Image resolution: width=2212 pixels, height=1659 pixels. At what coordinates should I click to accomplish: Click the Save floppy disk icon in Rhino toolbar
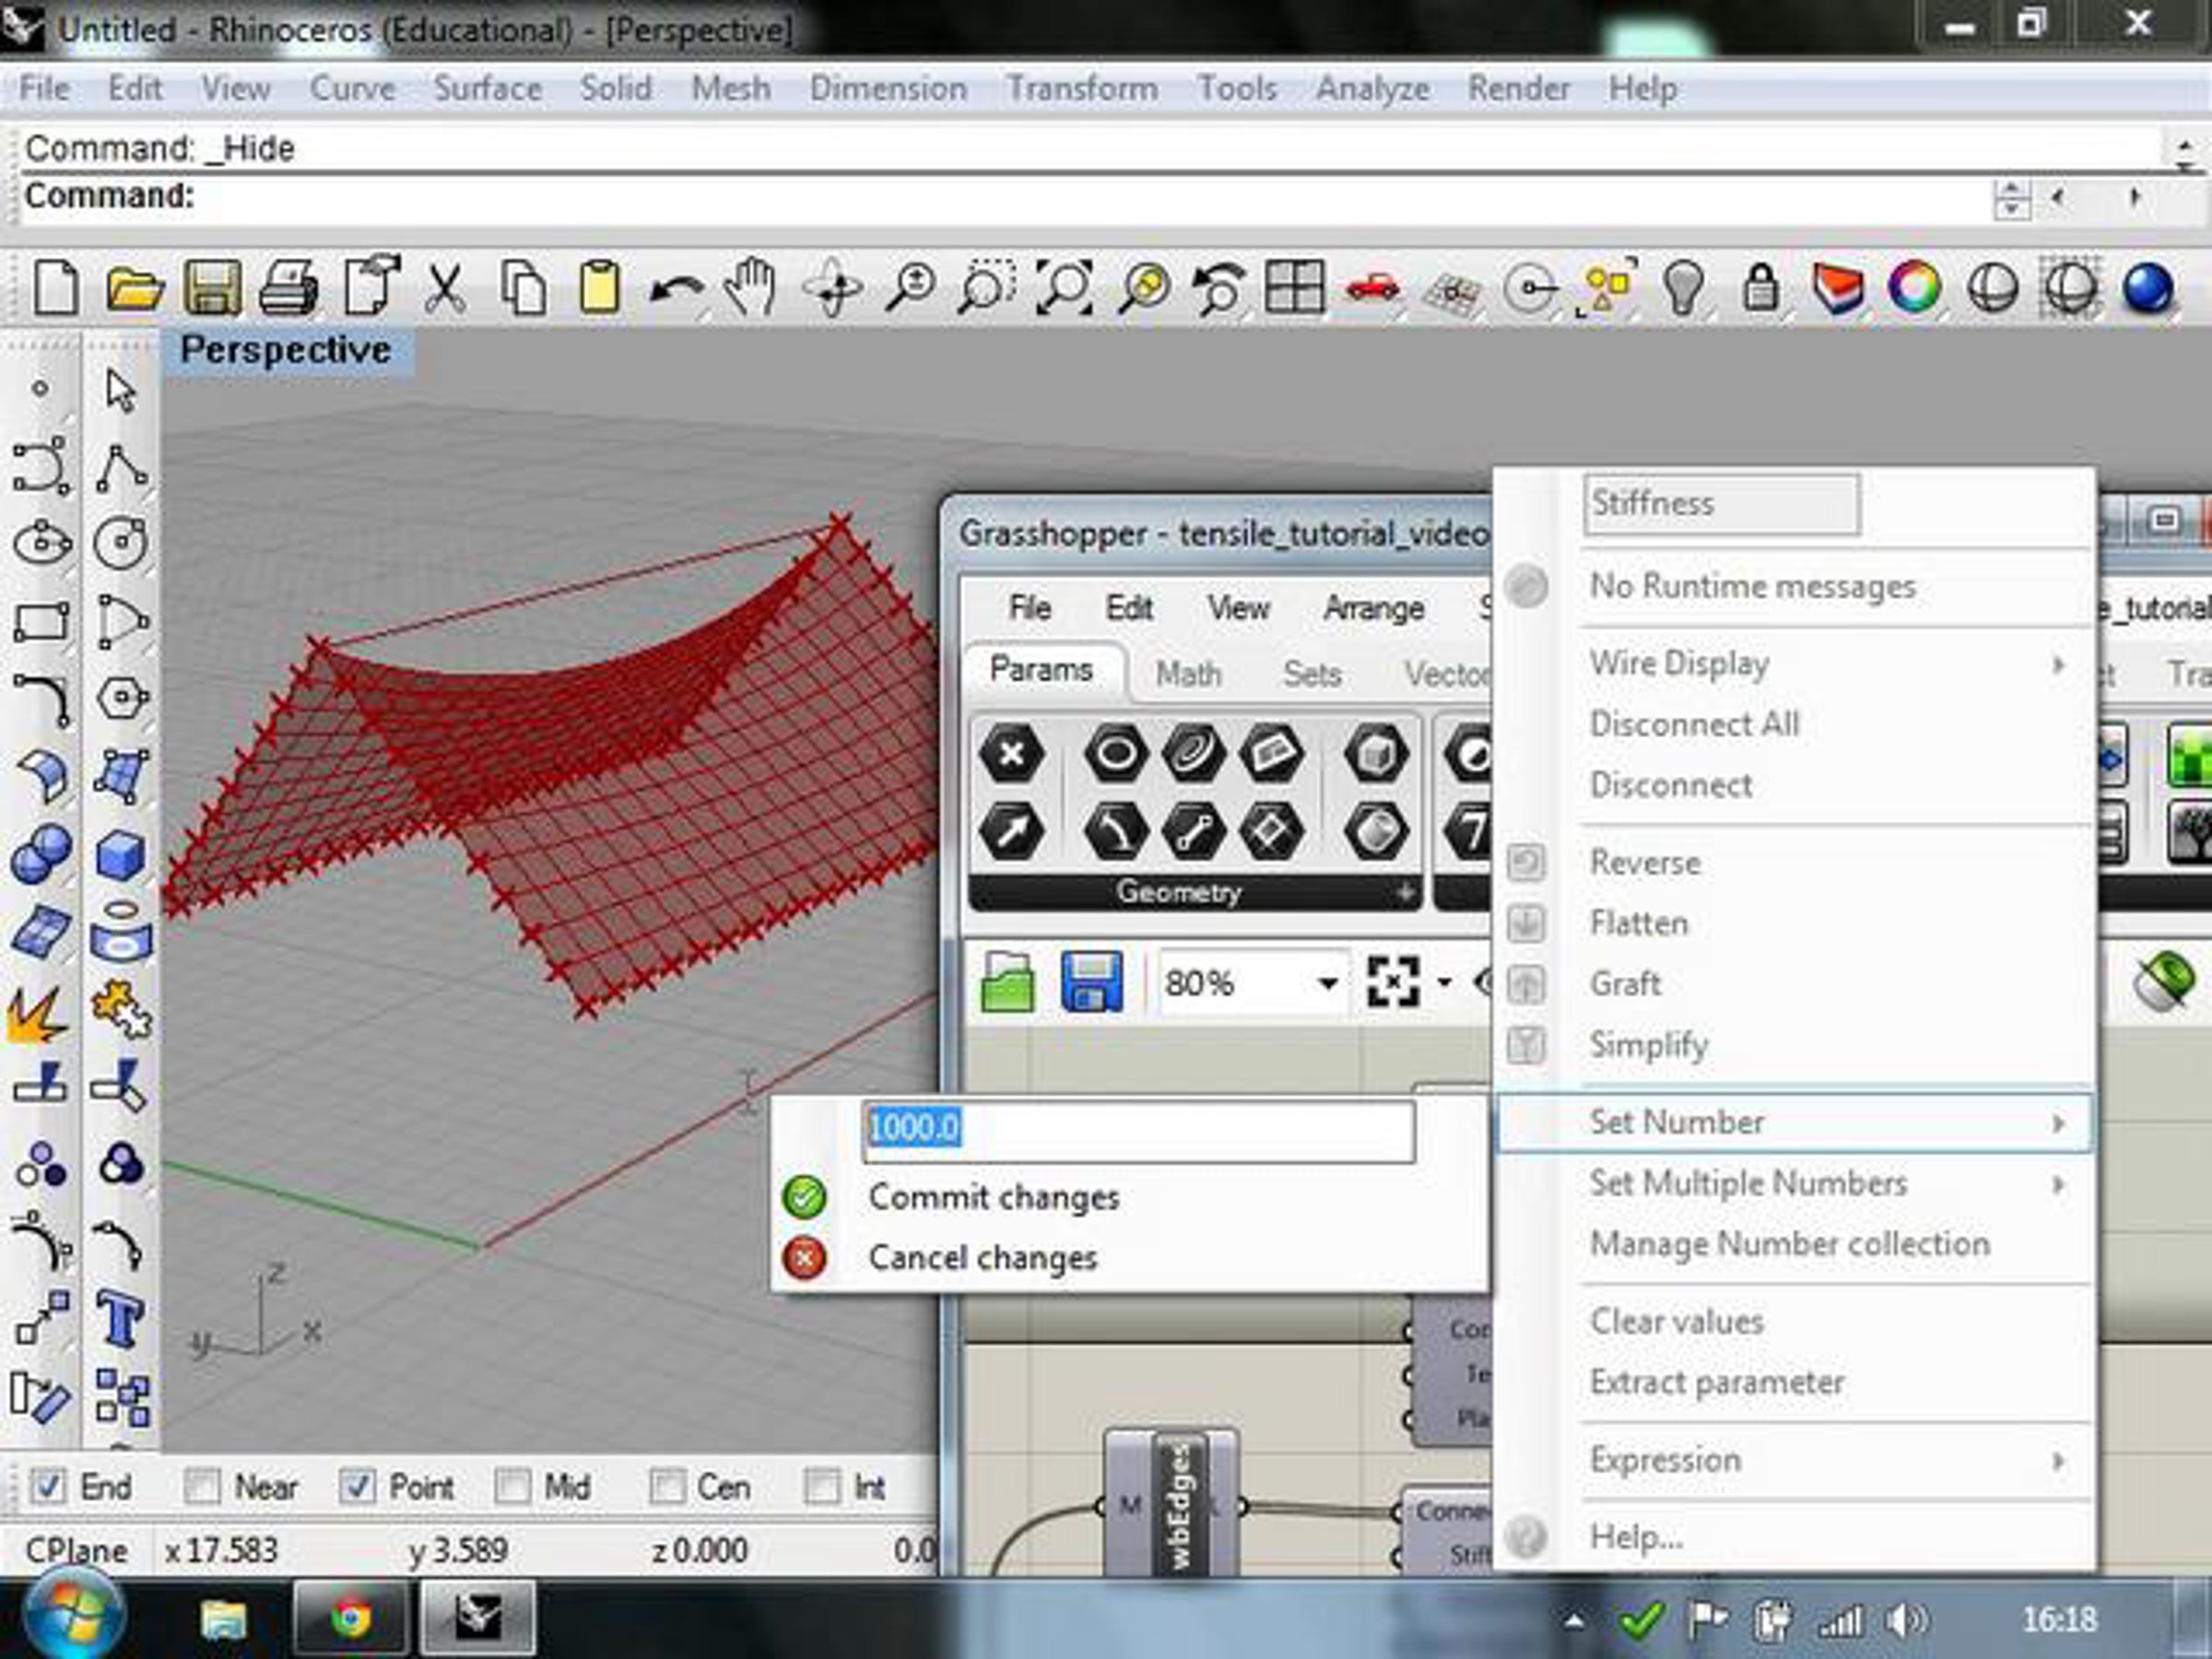click(212, 289)
